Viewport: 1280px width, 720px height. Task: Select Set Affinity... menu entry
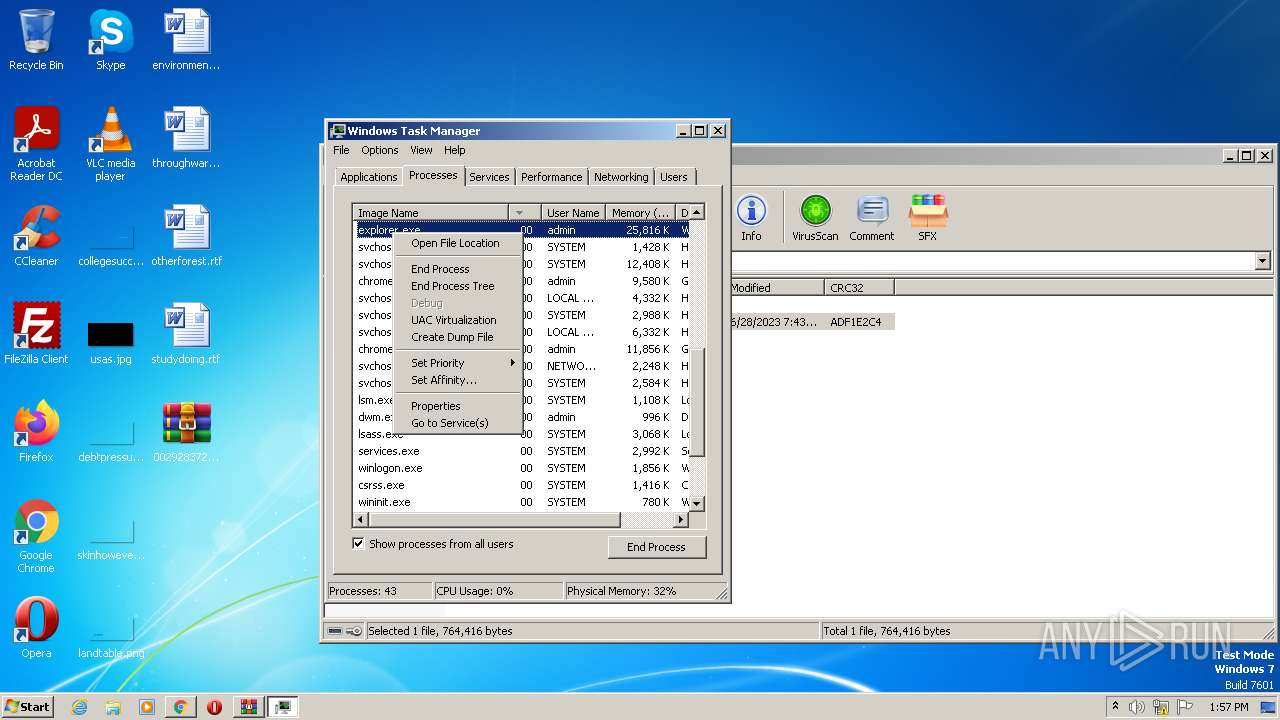pyautogui.click(x=444, y=380)
